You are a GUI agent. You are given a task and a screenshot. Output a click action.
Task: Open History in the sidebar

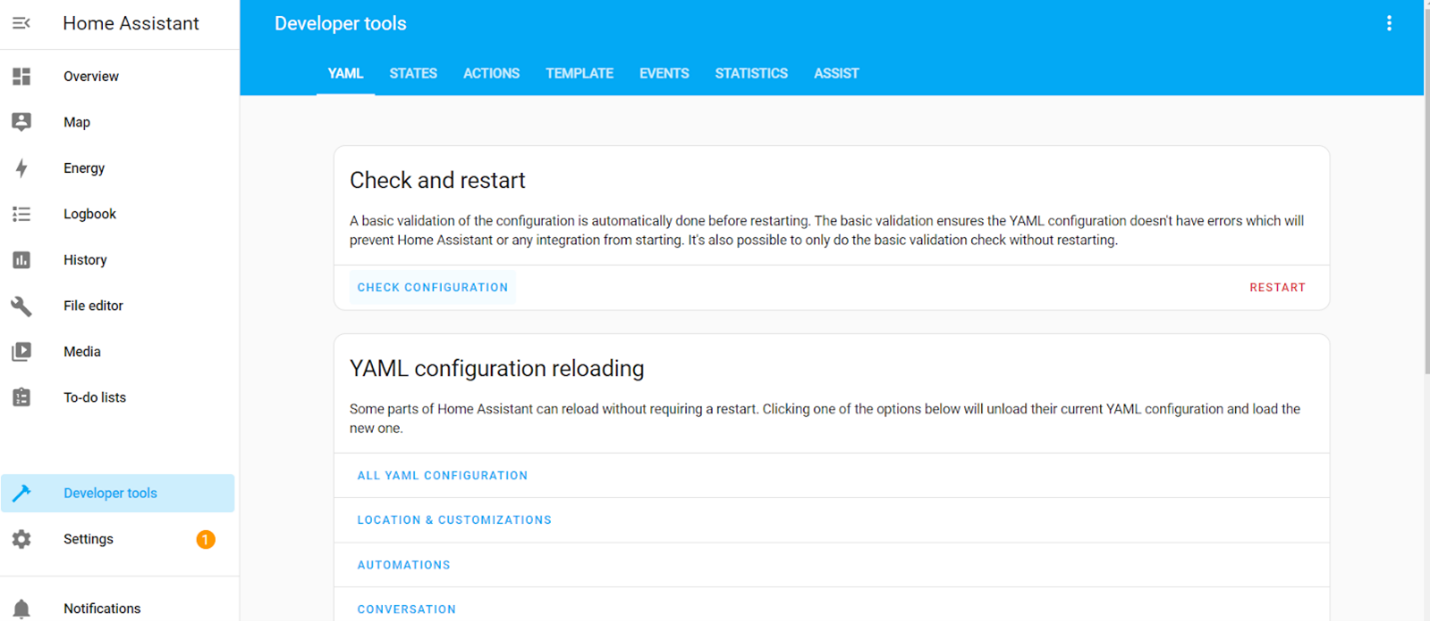[118, 260]
